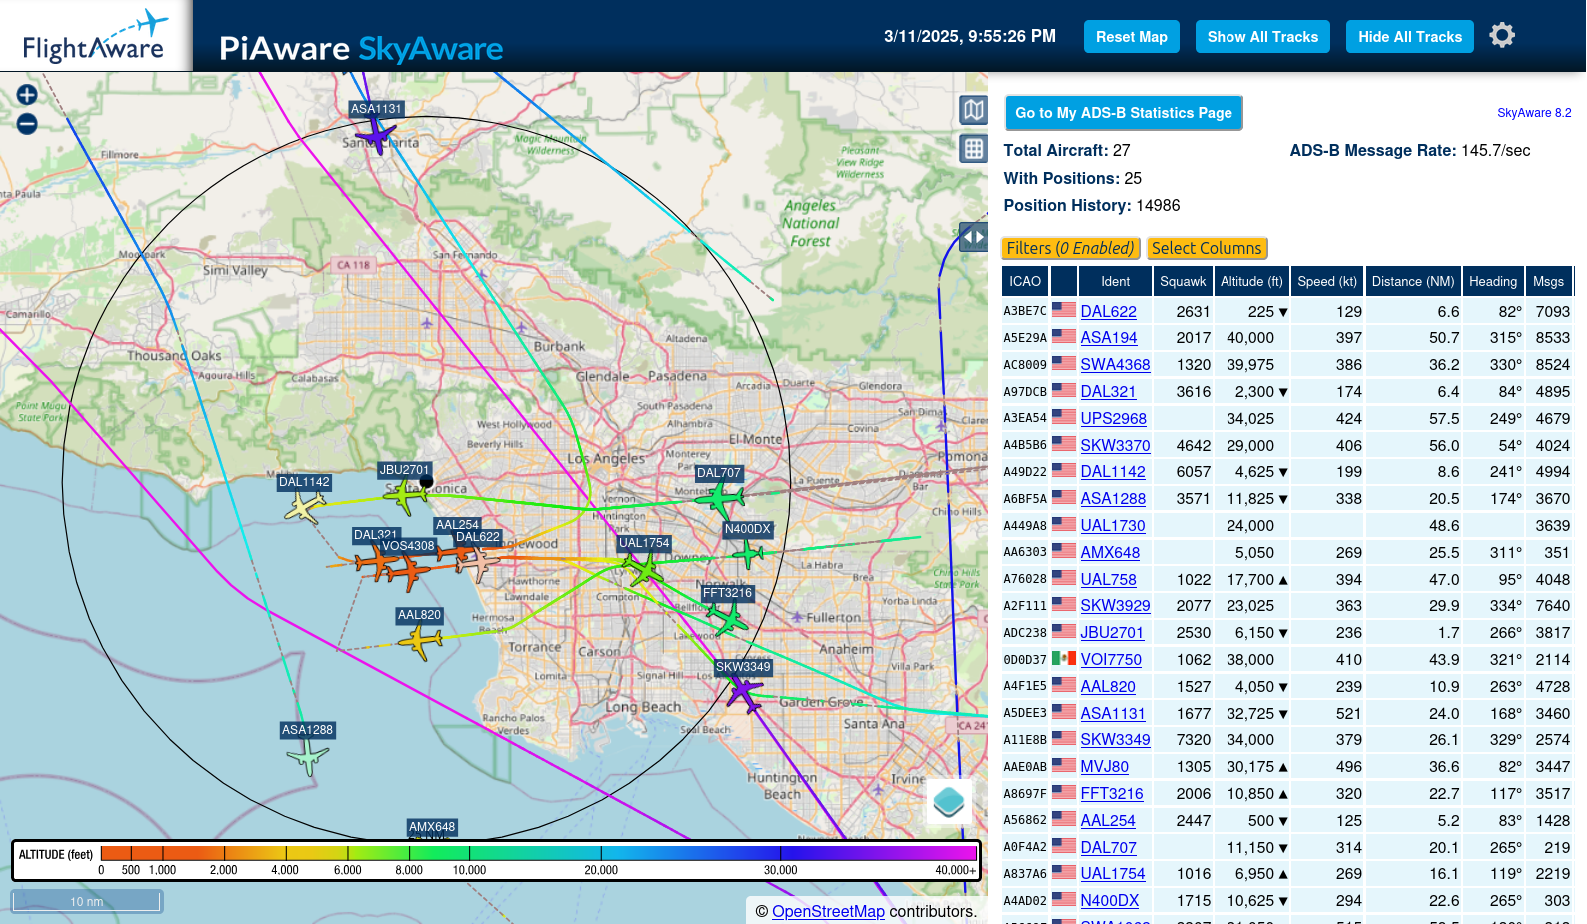Click the AMX648 map label
The width and height of the screenshot is (1587, 924).
432,827
